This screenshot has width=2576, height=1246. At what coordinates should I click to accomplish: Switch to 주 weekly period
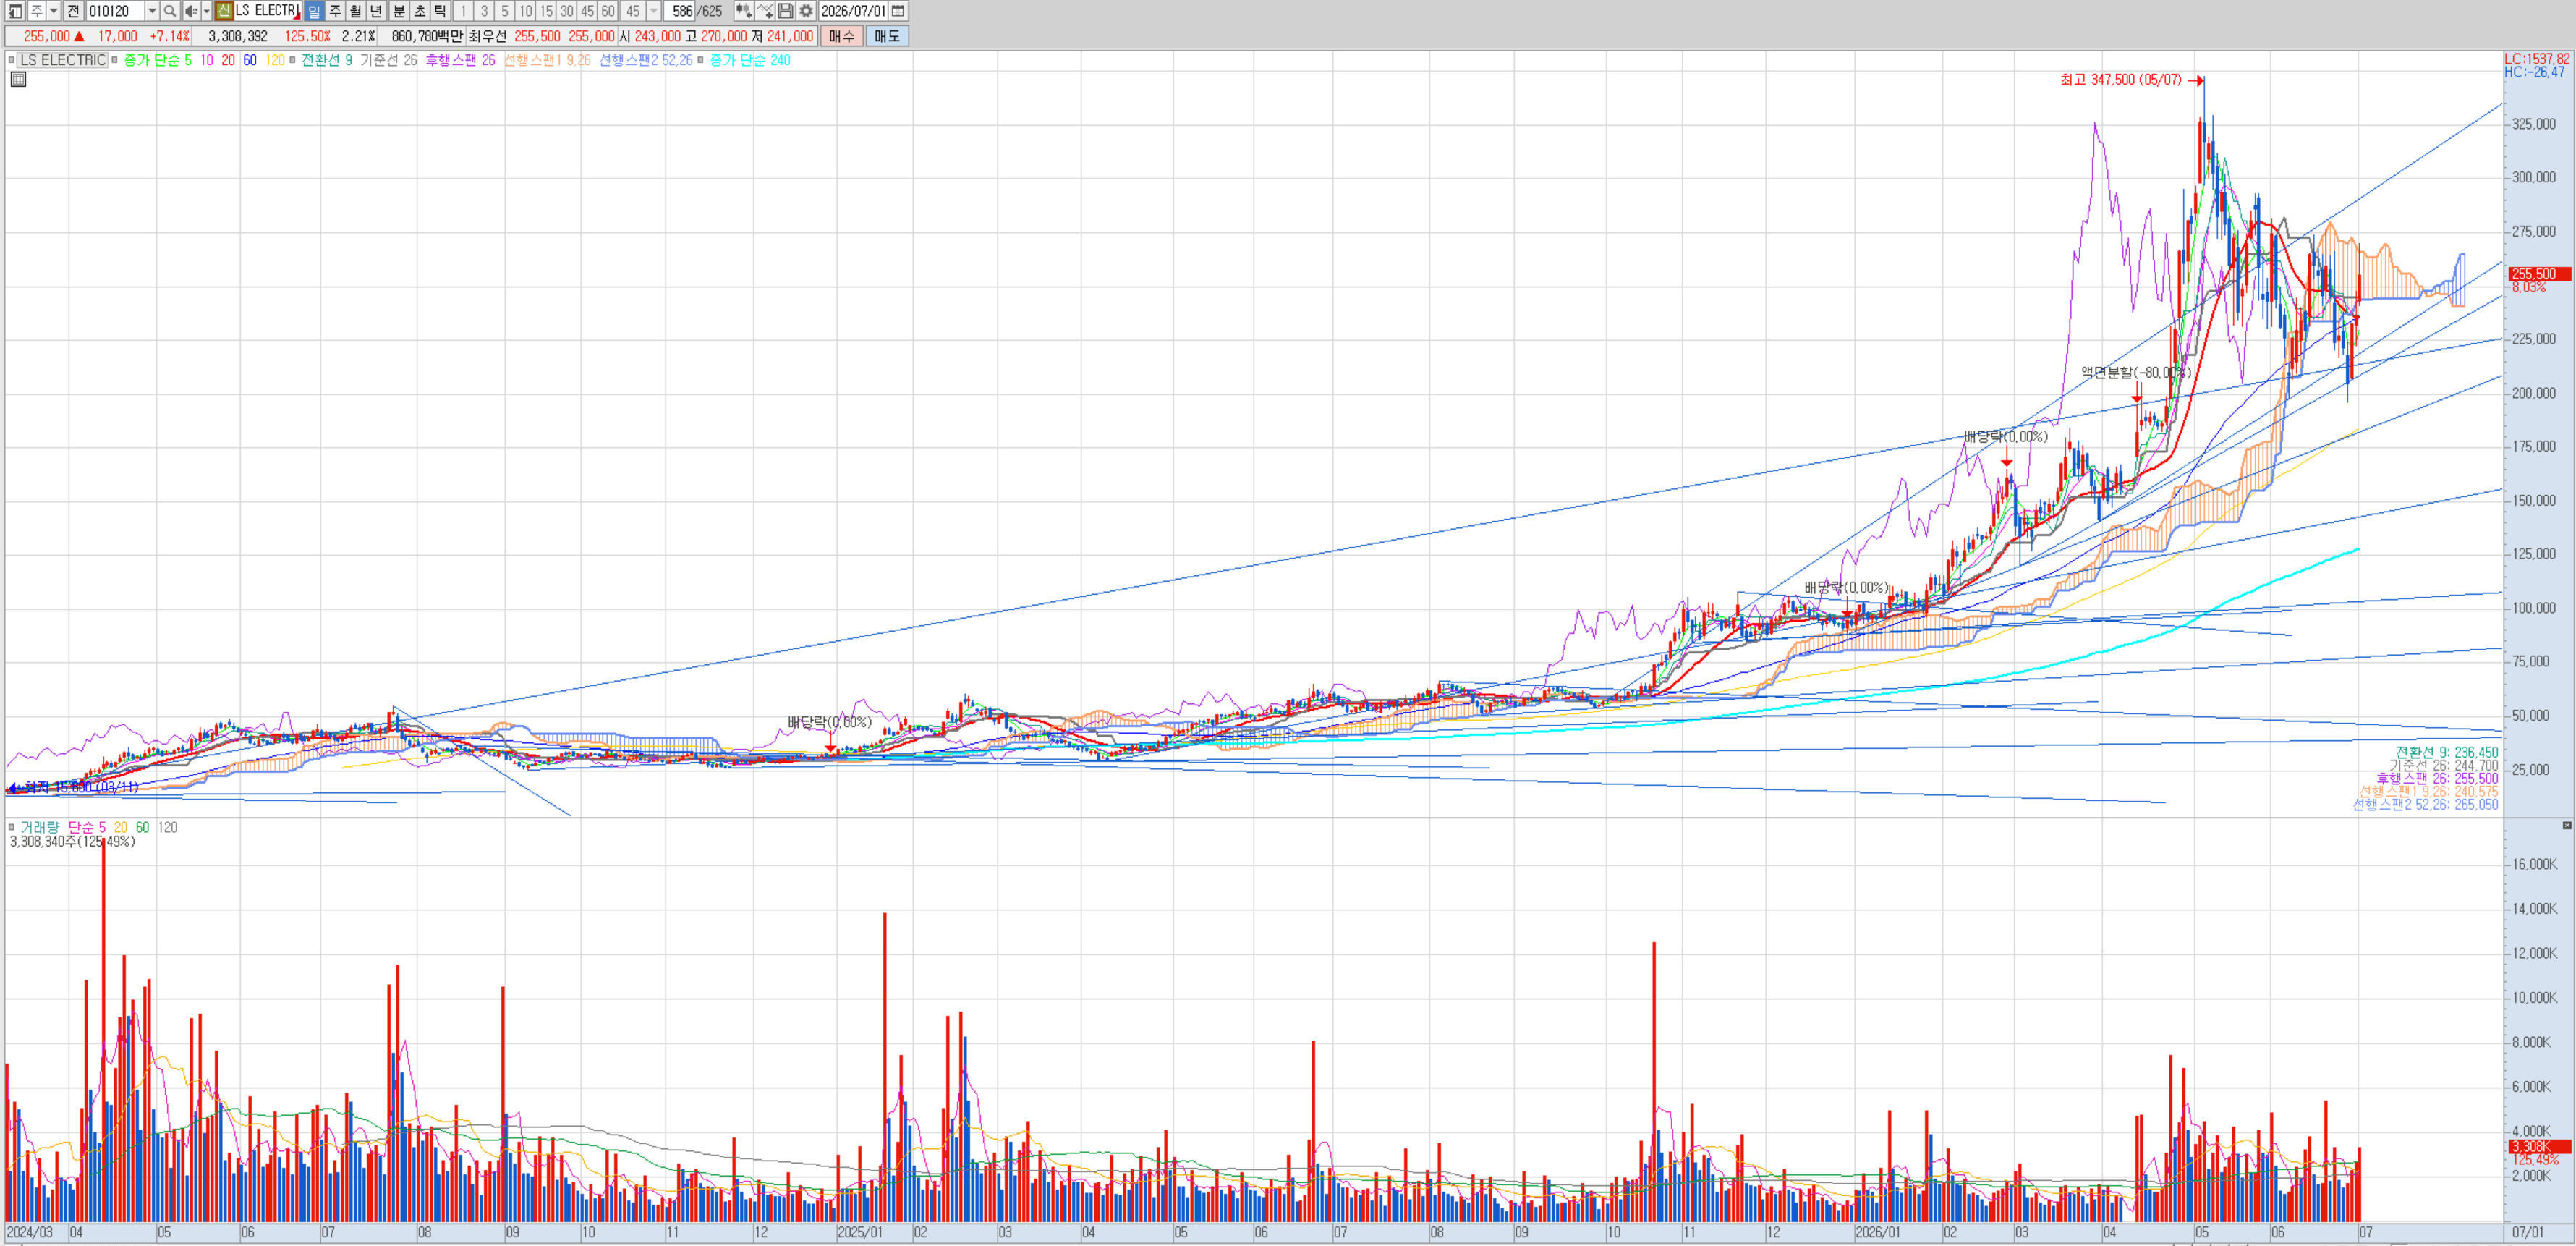335,11
